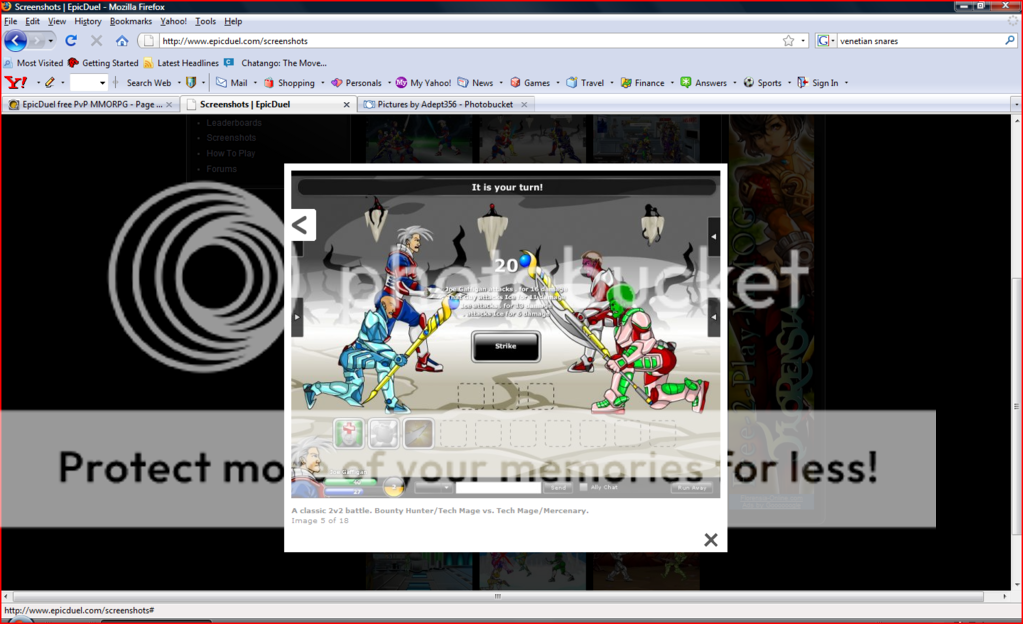Screen dimensions: 1023x624
Task: Click the Run Away button
Action: pyautogui.click(x=692, y=487)
